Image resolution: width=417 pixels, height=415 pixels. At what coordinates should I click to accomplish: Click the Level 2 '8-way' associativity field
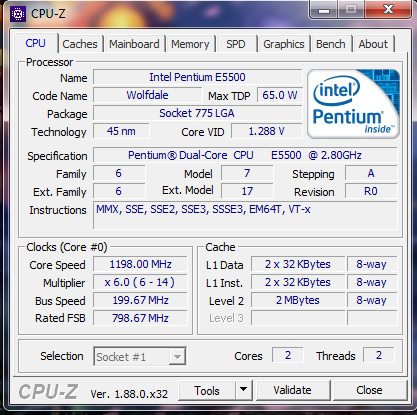click(x=372, y=300)
